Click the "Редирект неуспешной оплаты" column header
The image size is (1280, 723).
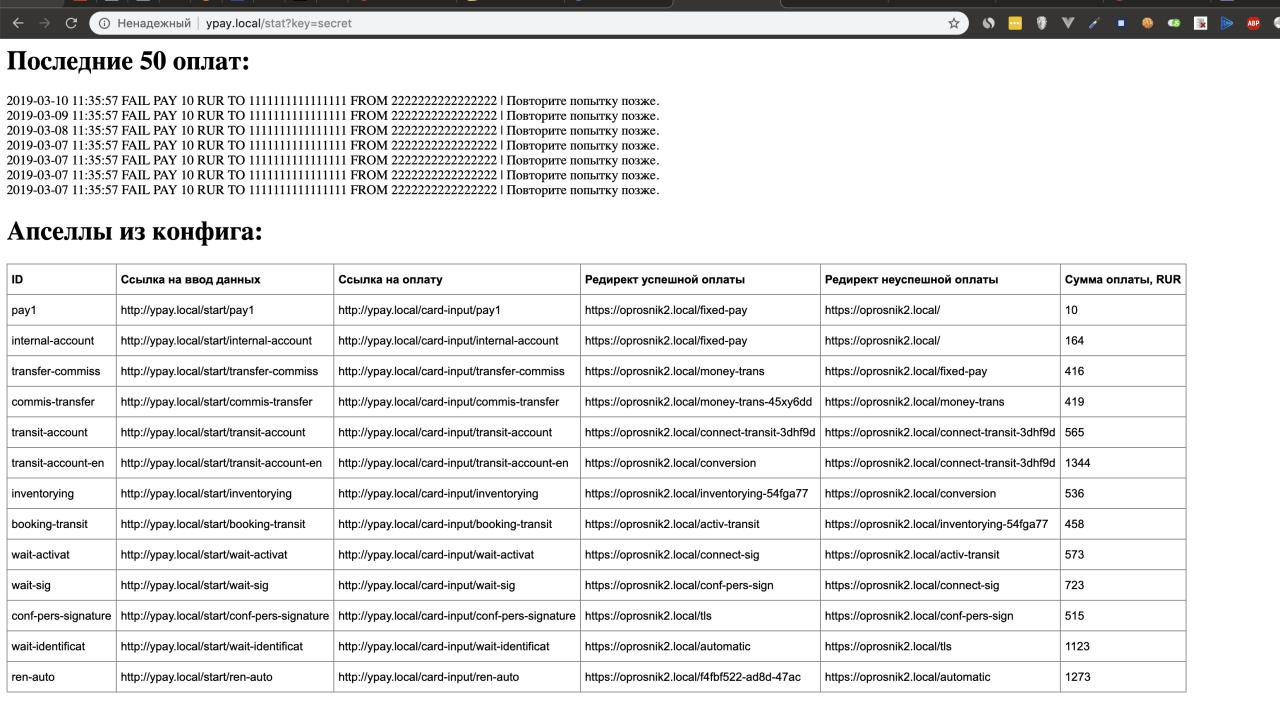[x=940, y=280]
